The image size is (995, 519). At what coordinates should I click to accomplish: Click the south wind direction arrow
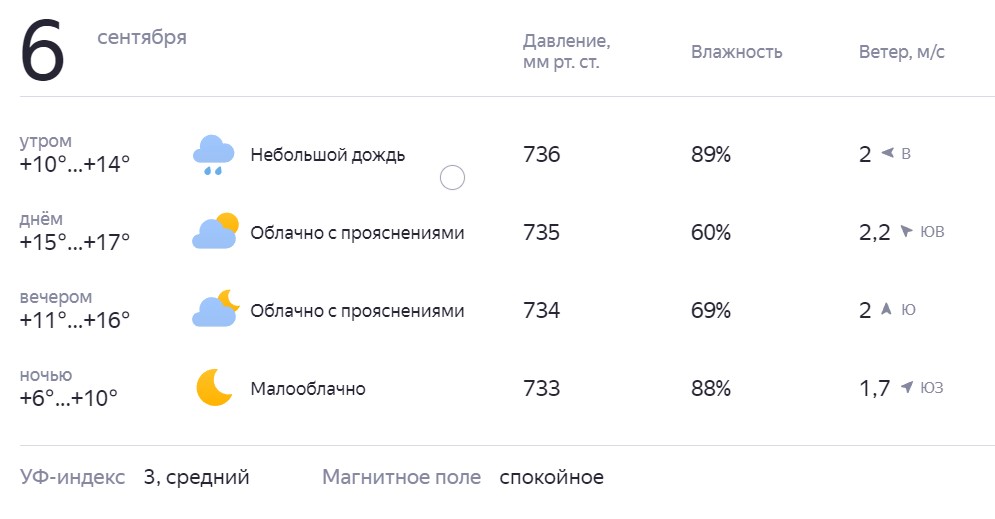886,309
